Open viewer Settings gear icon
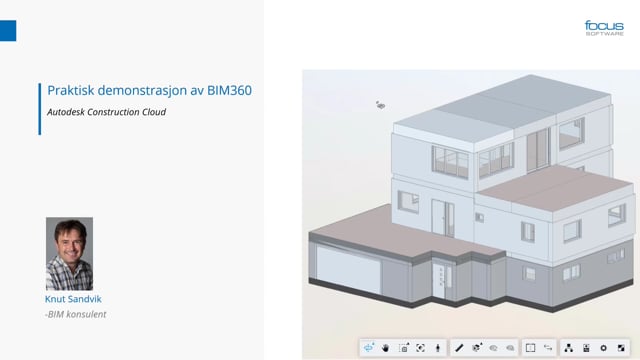Viewport: 640px width, 360px height. pyautogui.click(x=603, y=348)
